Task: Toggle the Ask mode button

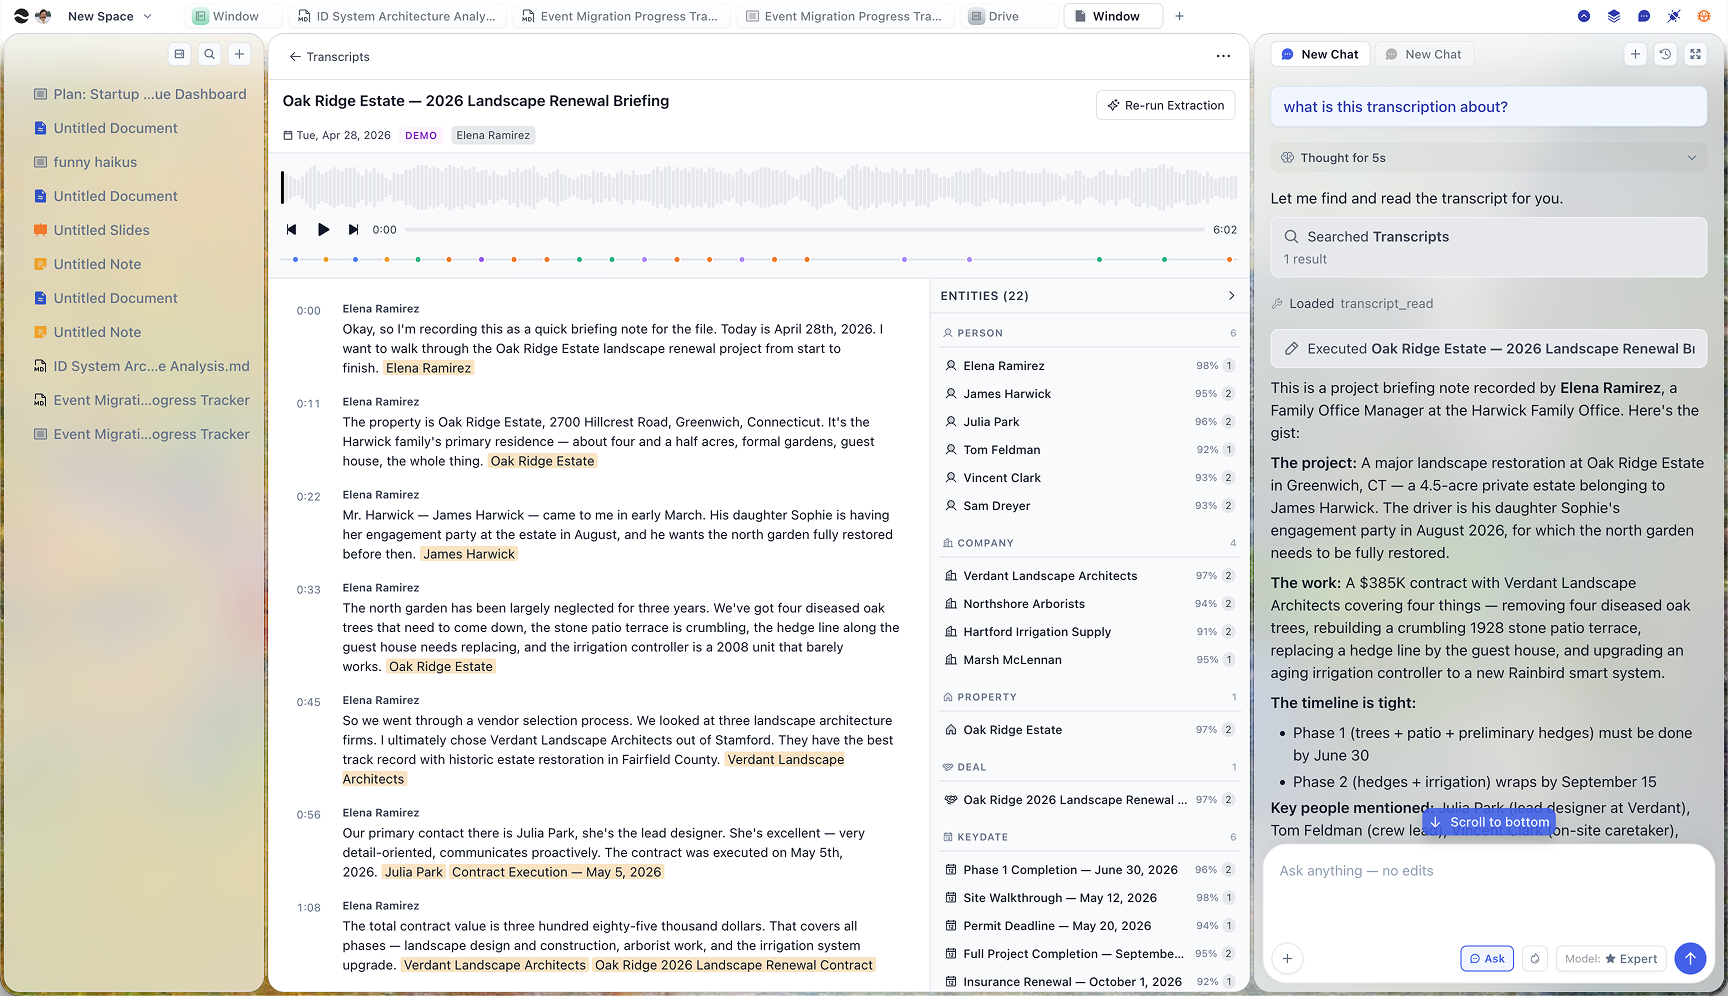Action: click(1487, 958)
